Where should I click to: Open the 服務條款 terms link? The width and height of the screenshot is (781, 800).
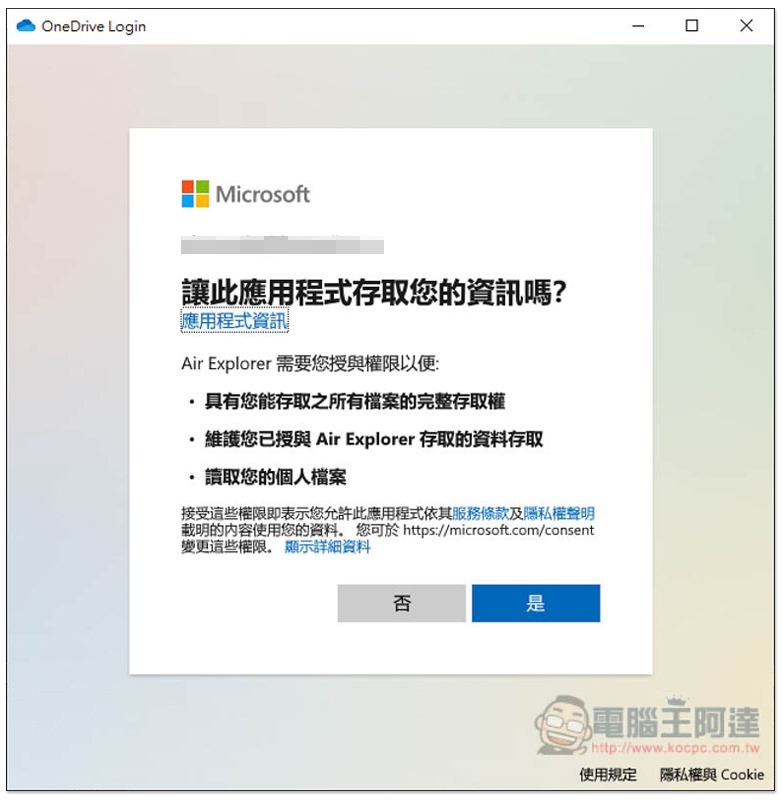tap(481, 513)
